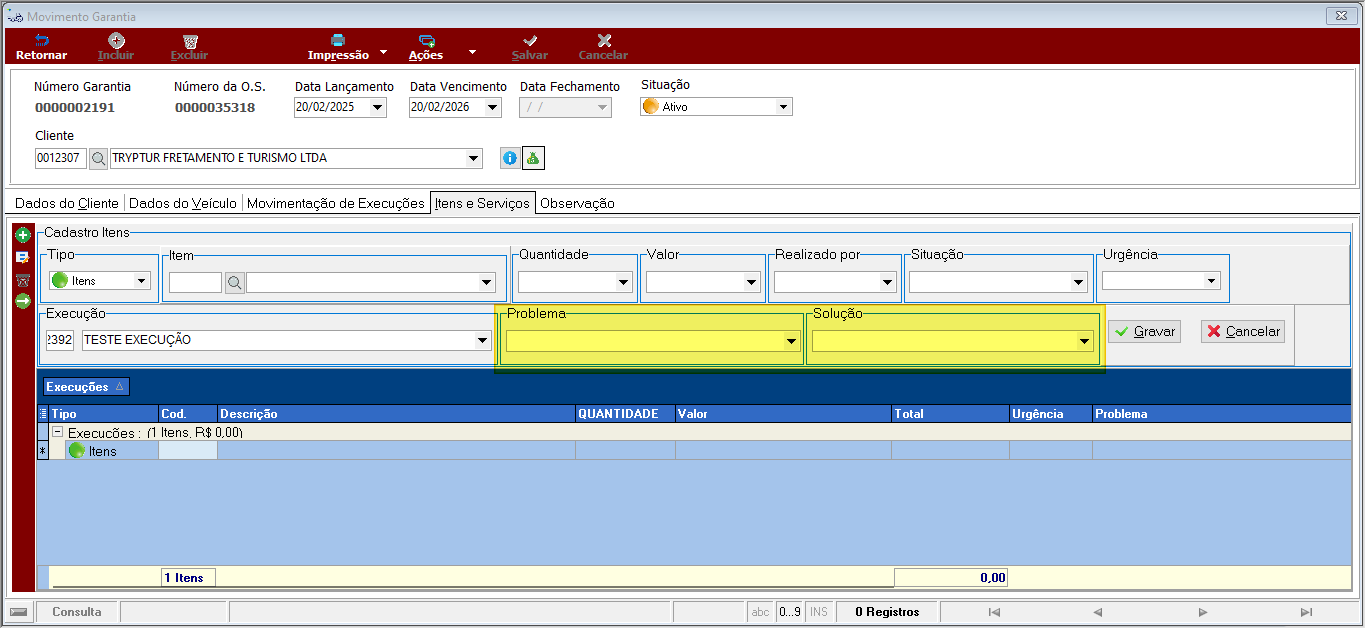Click the Cancelar button beside Gravar
The image size is (1366, 629).
[1243, 331]
